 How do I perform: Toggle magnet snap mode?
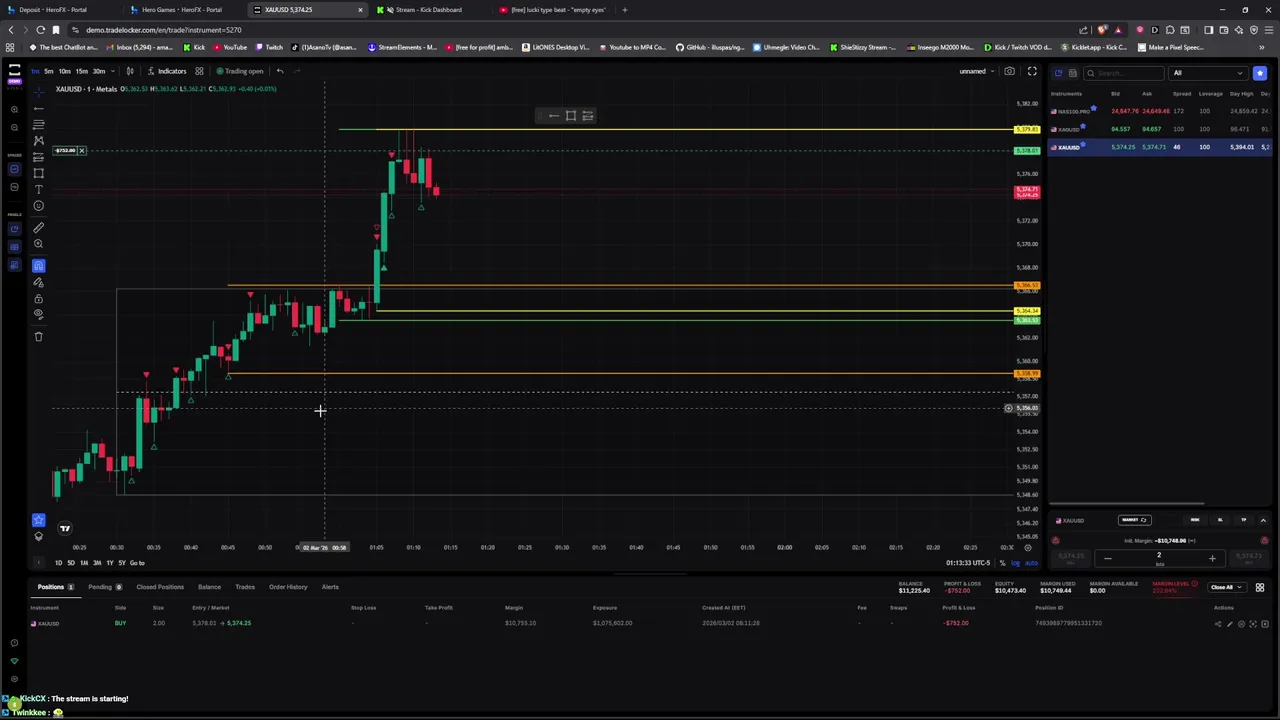pos(38,265)
